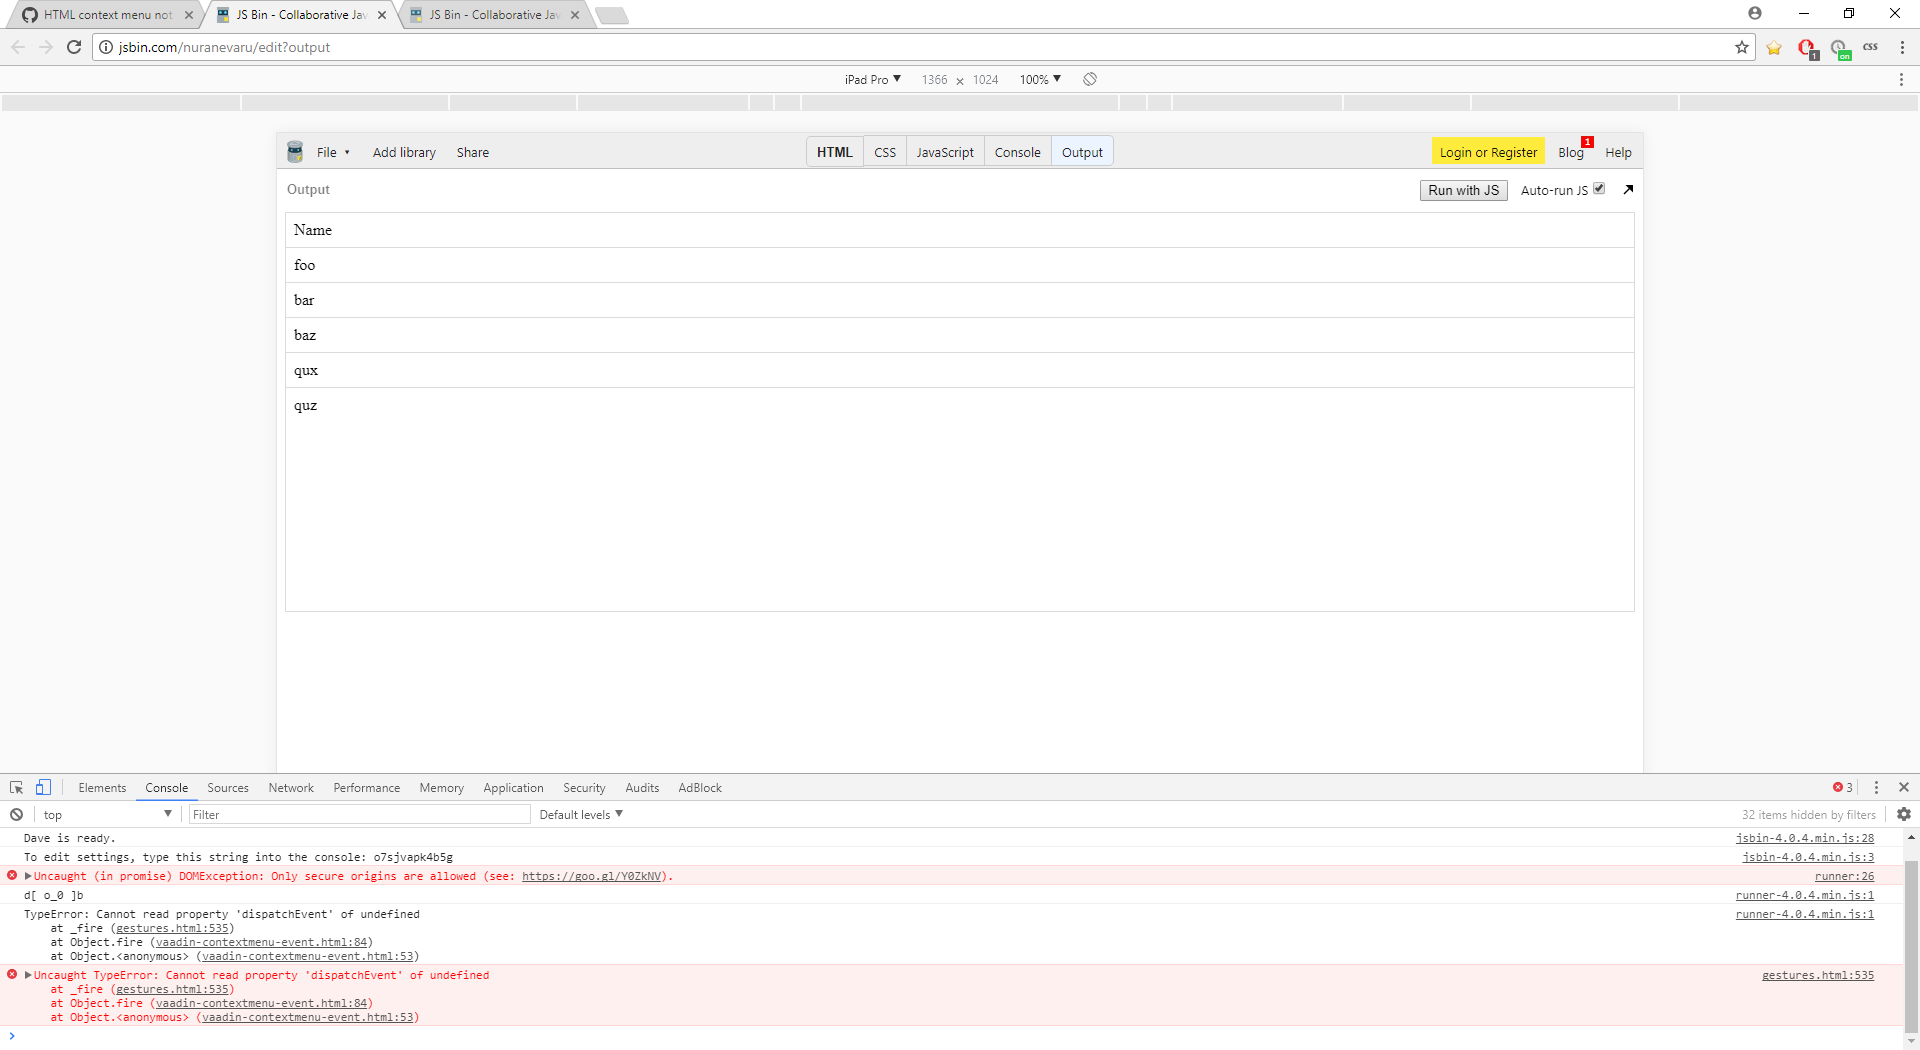Clear the console messages
The width and height of the screenshot is (1920, 1050).
[17, 815]
